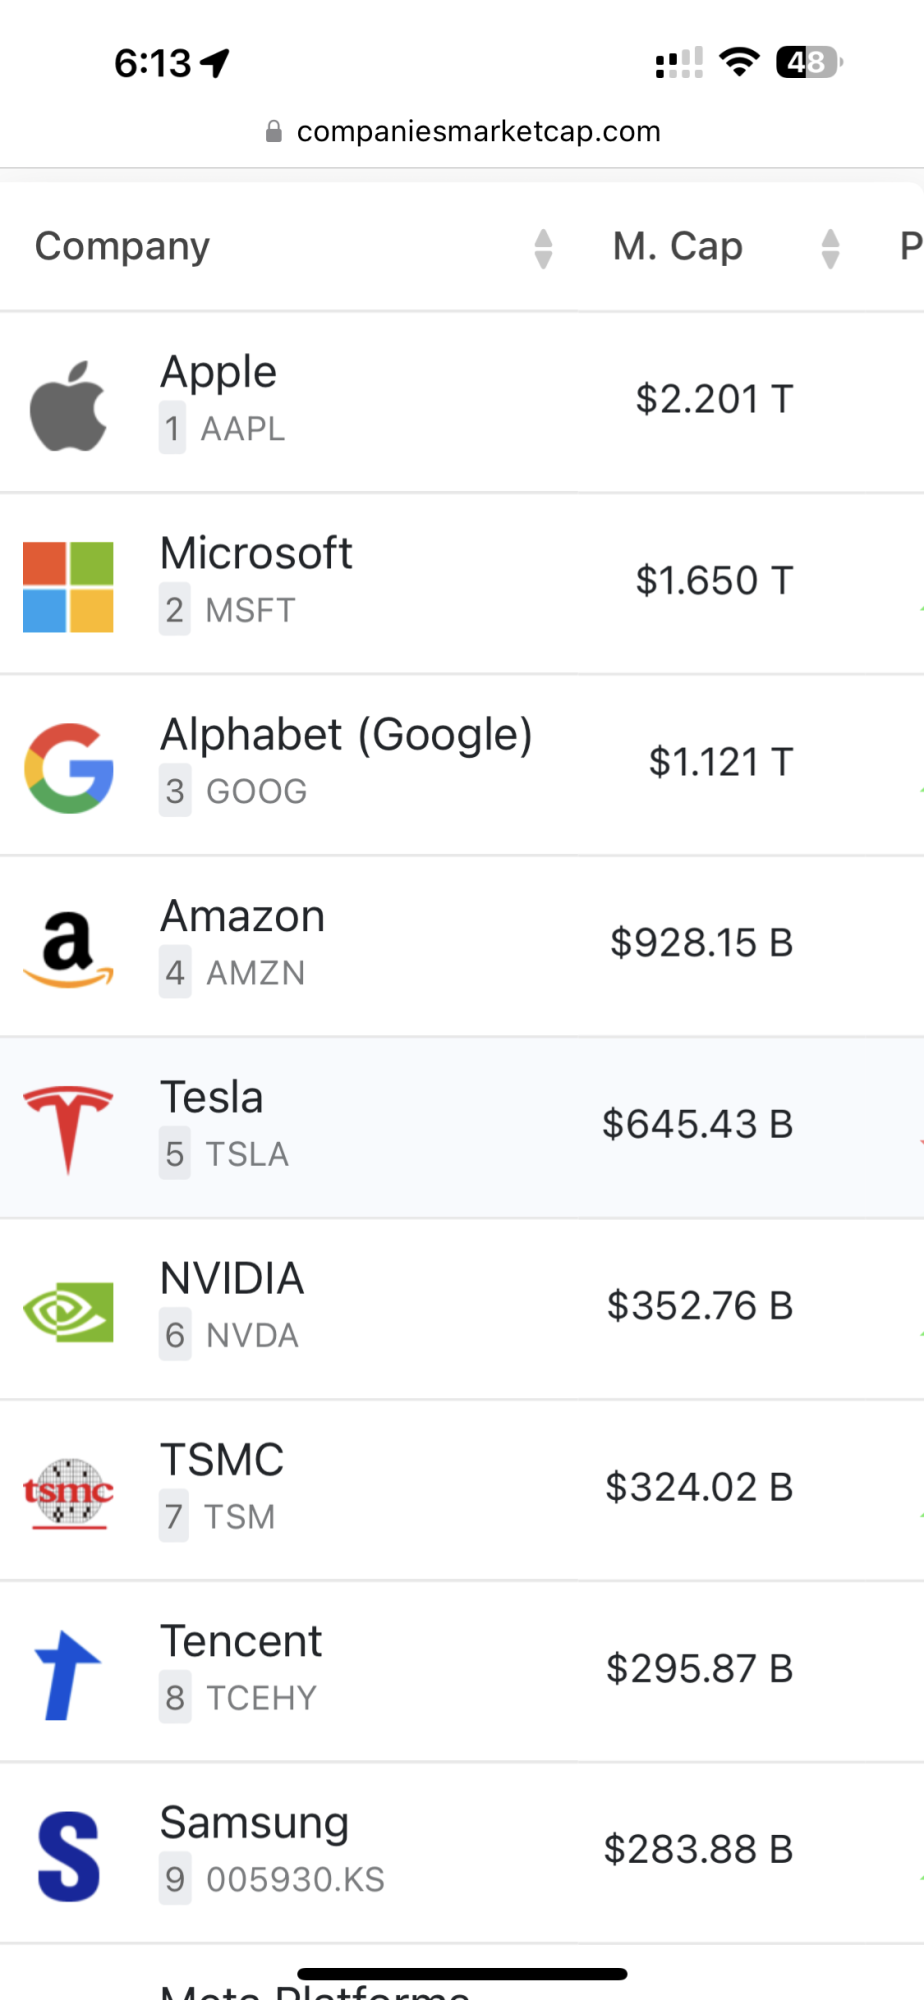Tap the Google G logo
Viewport: 924px width, 2000px height.
(68, 768)
